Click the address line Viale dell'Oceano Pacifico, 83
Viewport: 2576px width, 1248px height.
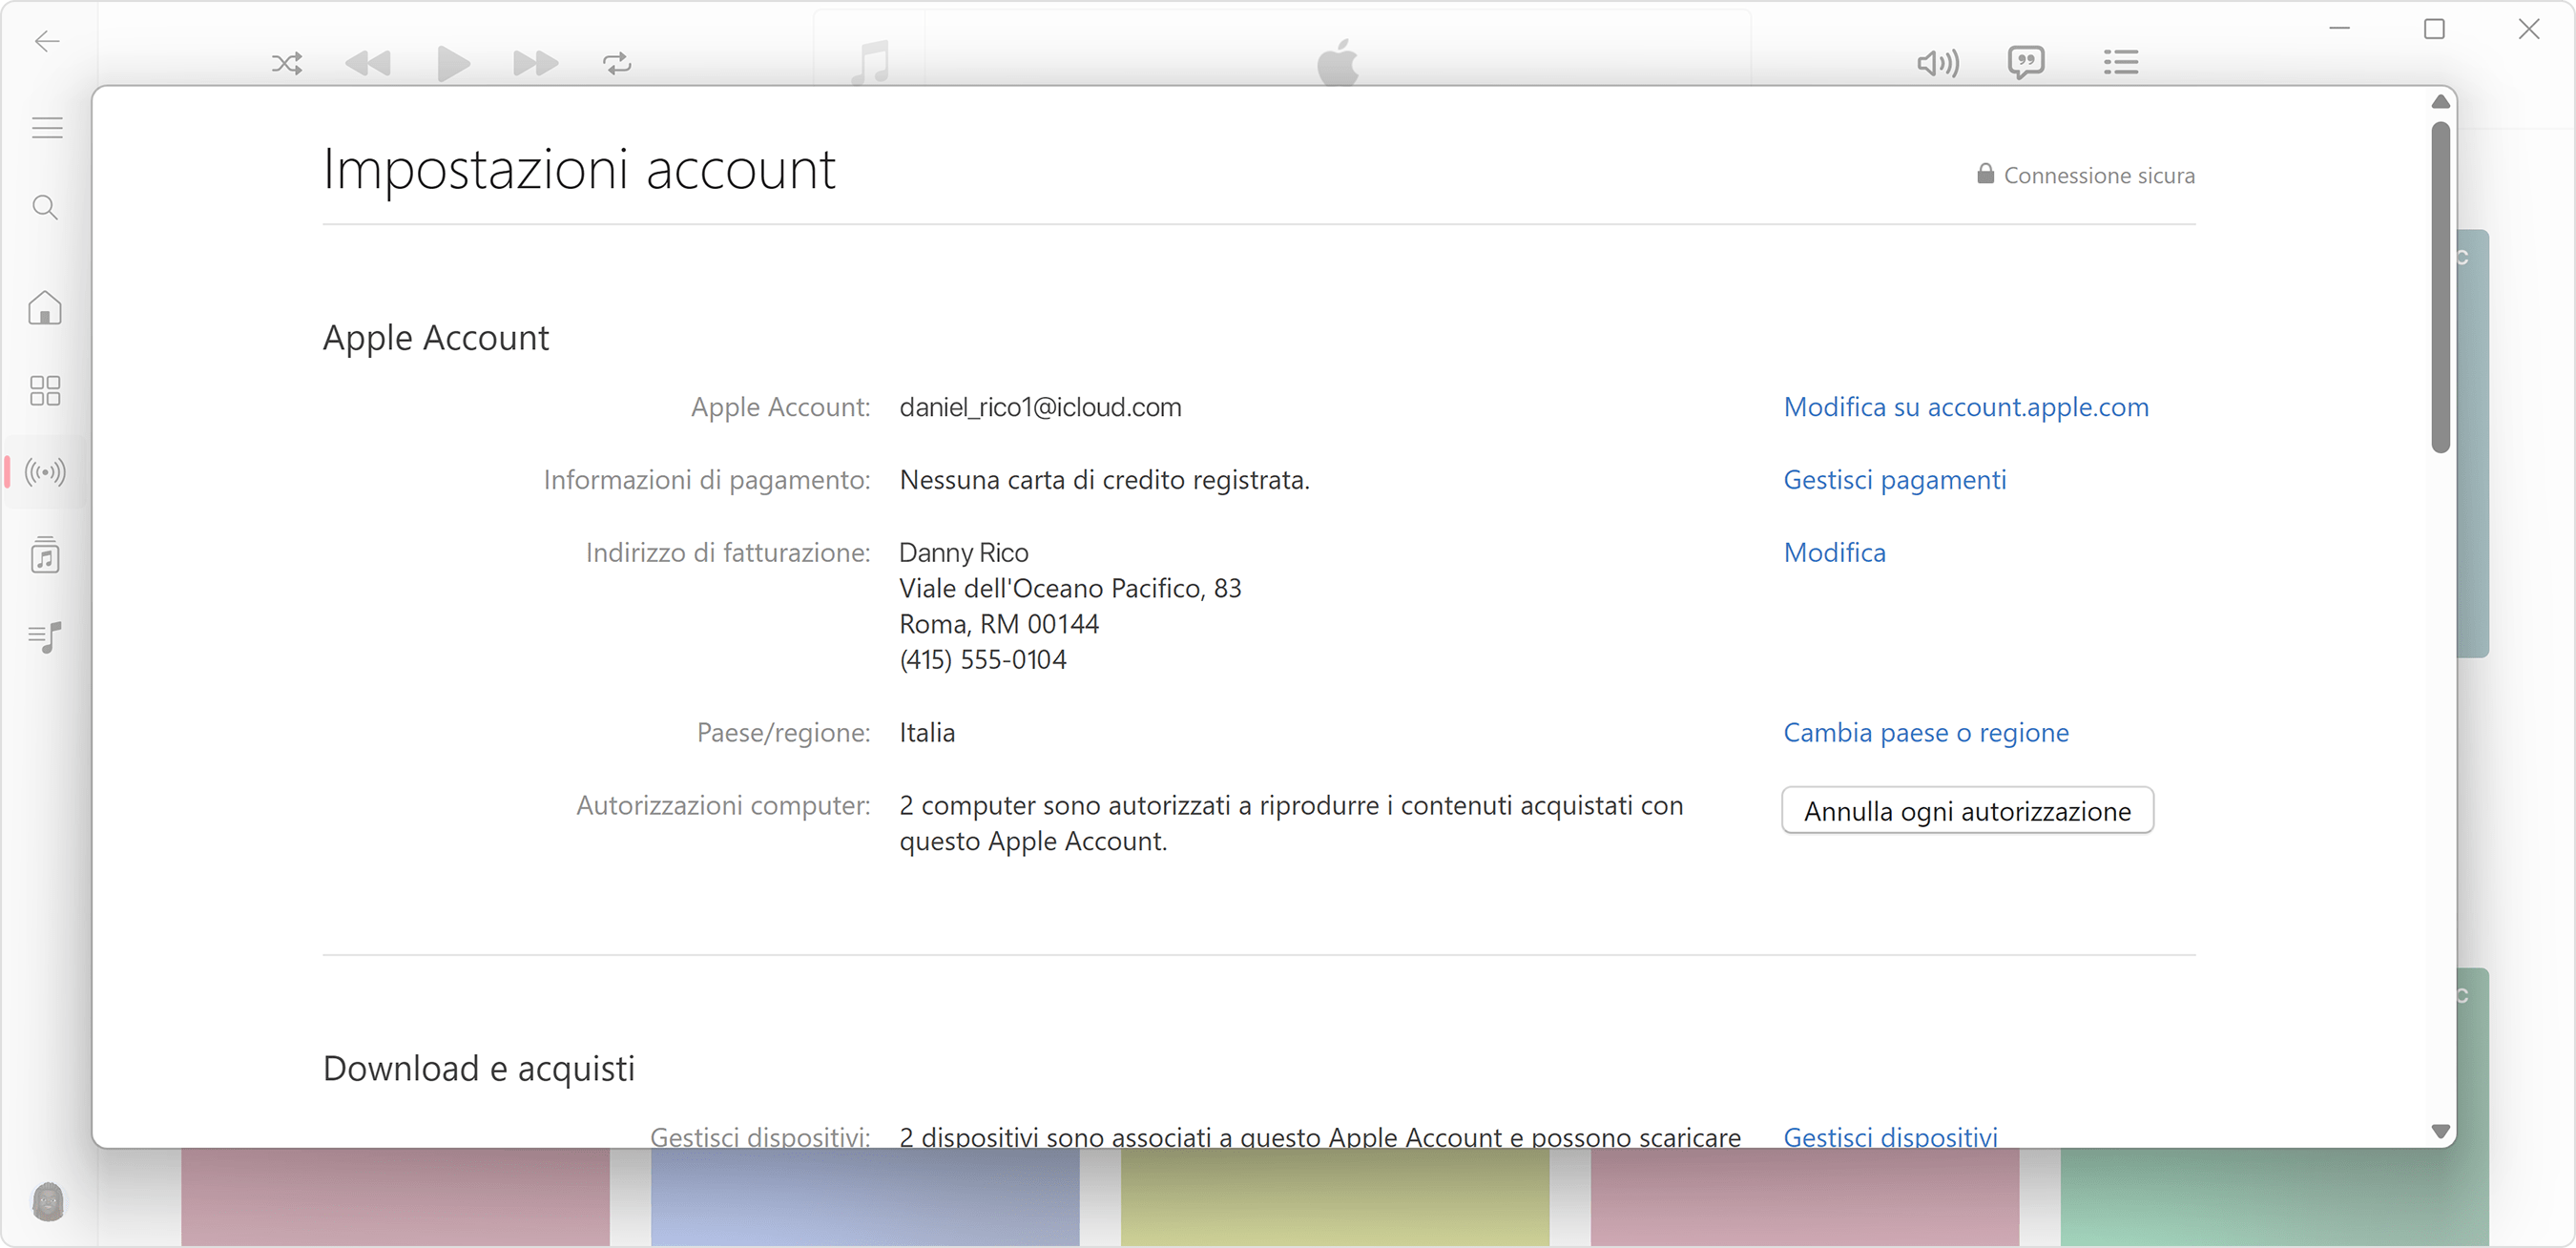click(1070, 588)
